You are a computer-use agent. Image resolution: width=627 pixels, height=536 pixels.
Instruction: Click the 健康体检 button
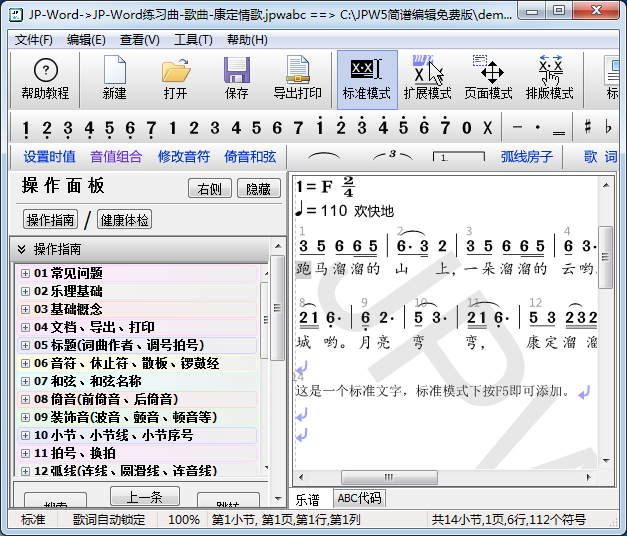(x=124, y=220)
